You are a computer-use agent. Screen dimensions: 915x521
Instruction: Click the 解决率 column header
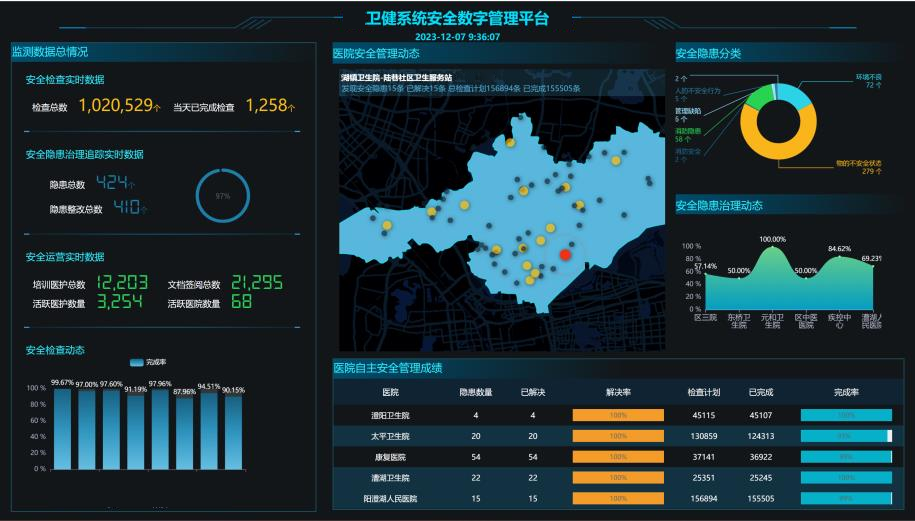617,392
